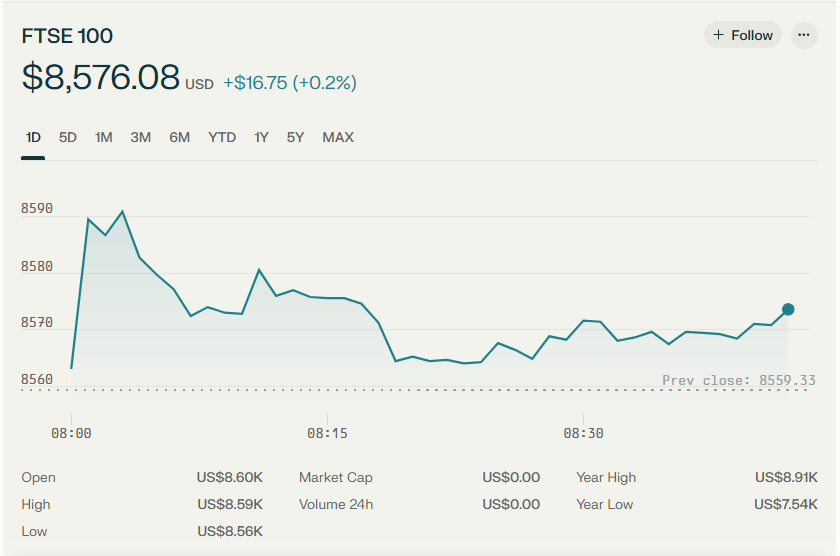Click the Market Cap label
Image resolution: width=840 pixels, height=556 pixels.
(x=335, y=477)
